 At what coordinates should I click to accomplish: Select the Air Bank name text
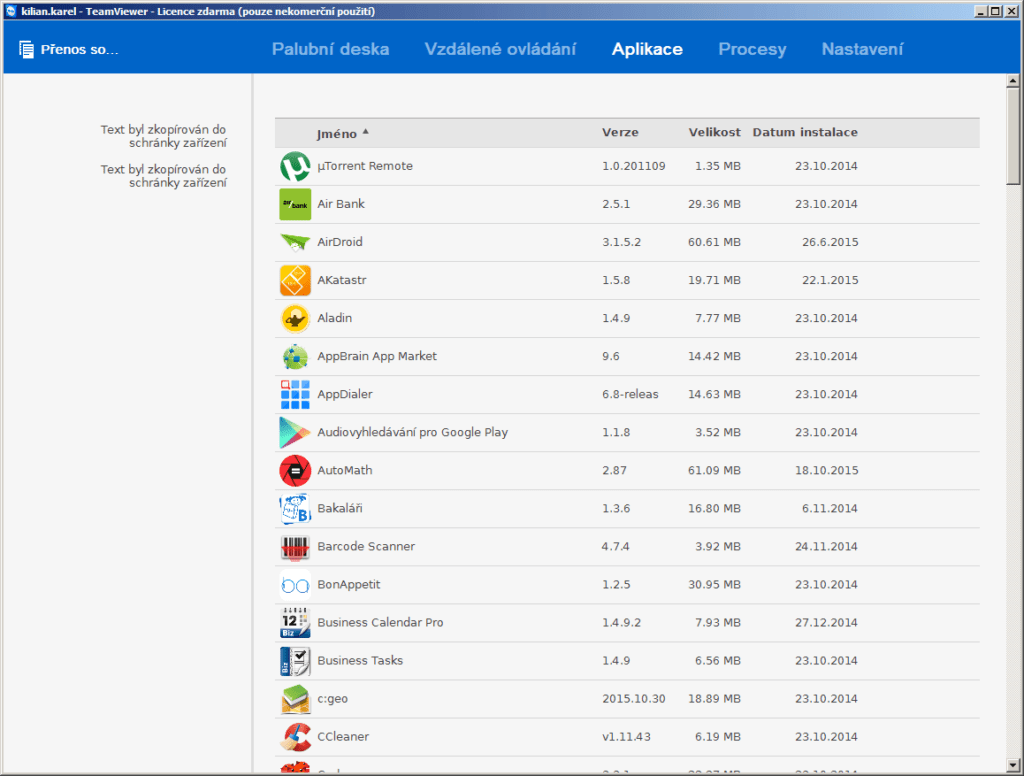(341, 204)
